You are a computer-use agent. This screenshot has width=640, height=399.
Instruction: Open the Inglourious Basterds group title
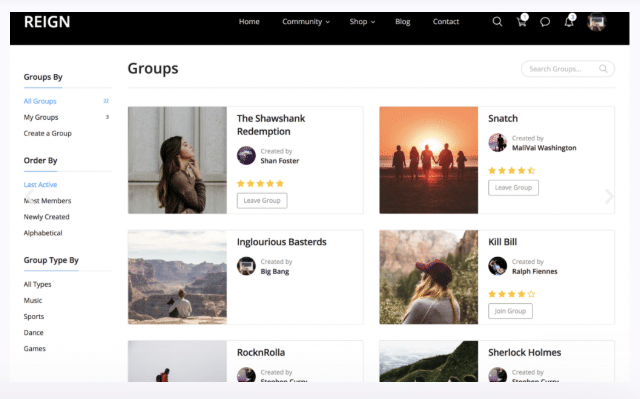282,242
